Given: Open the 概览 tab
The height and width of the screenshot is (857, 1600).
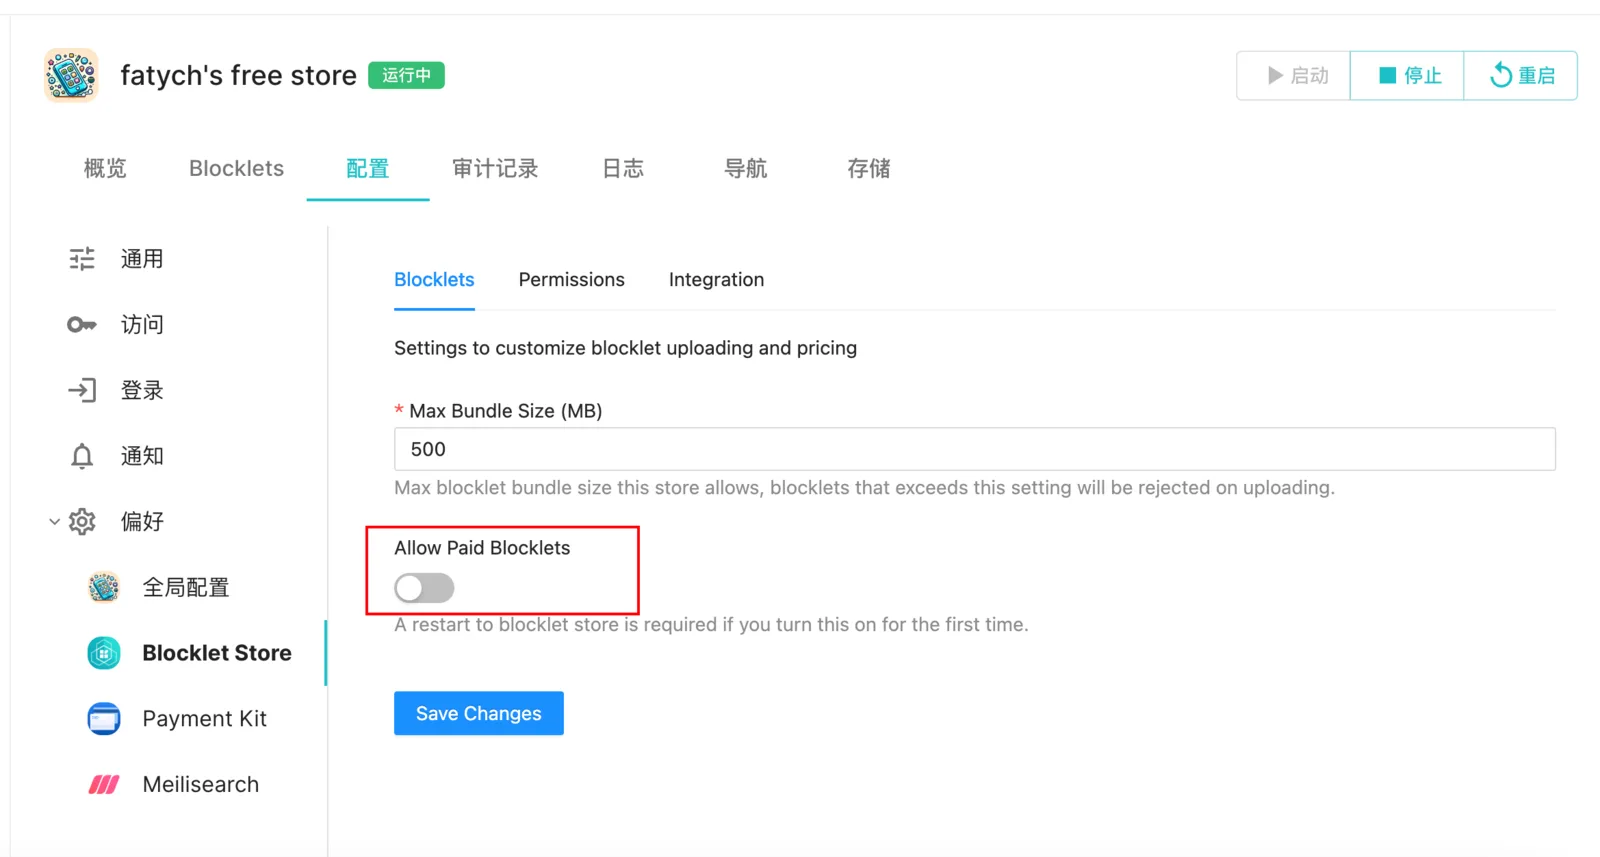Looking at the screenshot, I should point(105,168).
